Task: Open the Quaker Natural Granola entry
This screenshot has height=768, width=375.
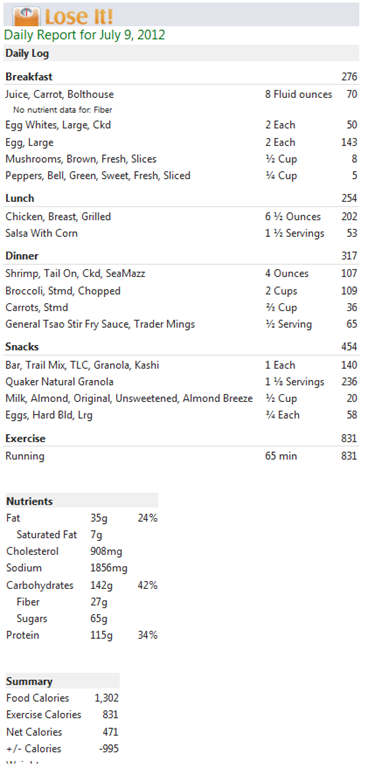Action: pyautogui.click(x=181, y=382)
